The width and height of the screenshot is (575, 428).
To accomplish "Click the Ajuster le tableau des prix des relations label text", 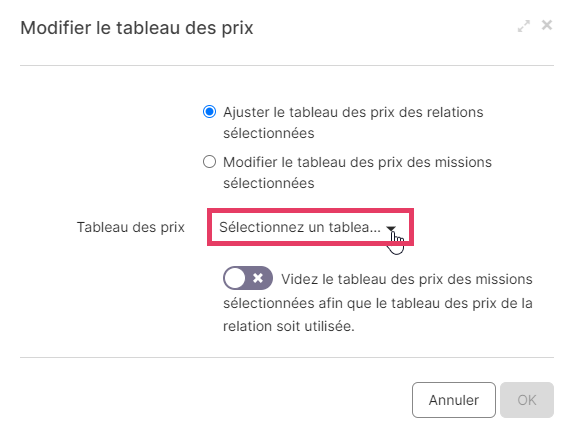I will pyautogui.click(x=353, y=122).
